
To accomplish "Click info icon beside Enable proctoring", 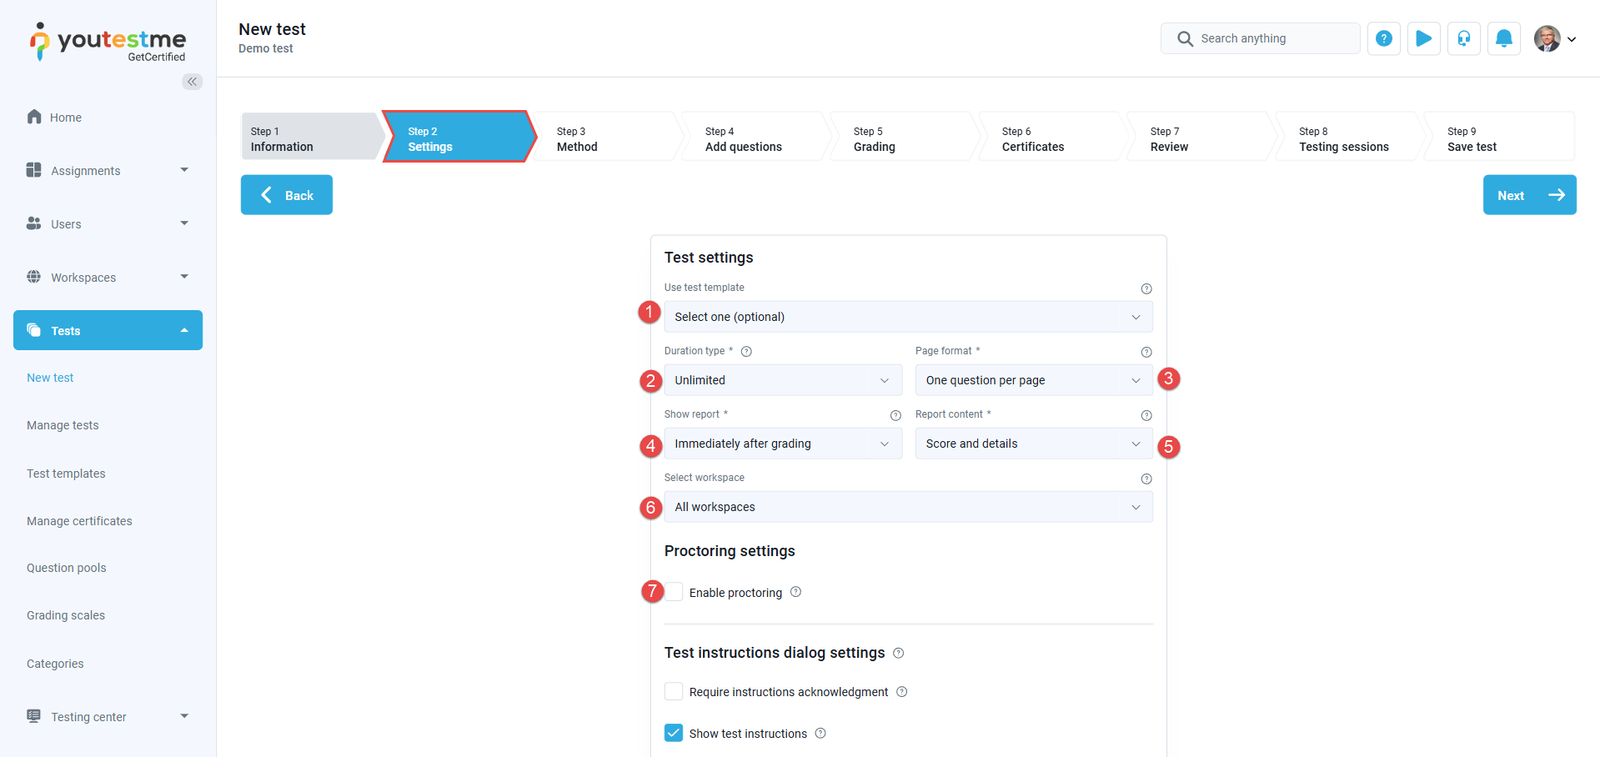I will click(796, 592).
